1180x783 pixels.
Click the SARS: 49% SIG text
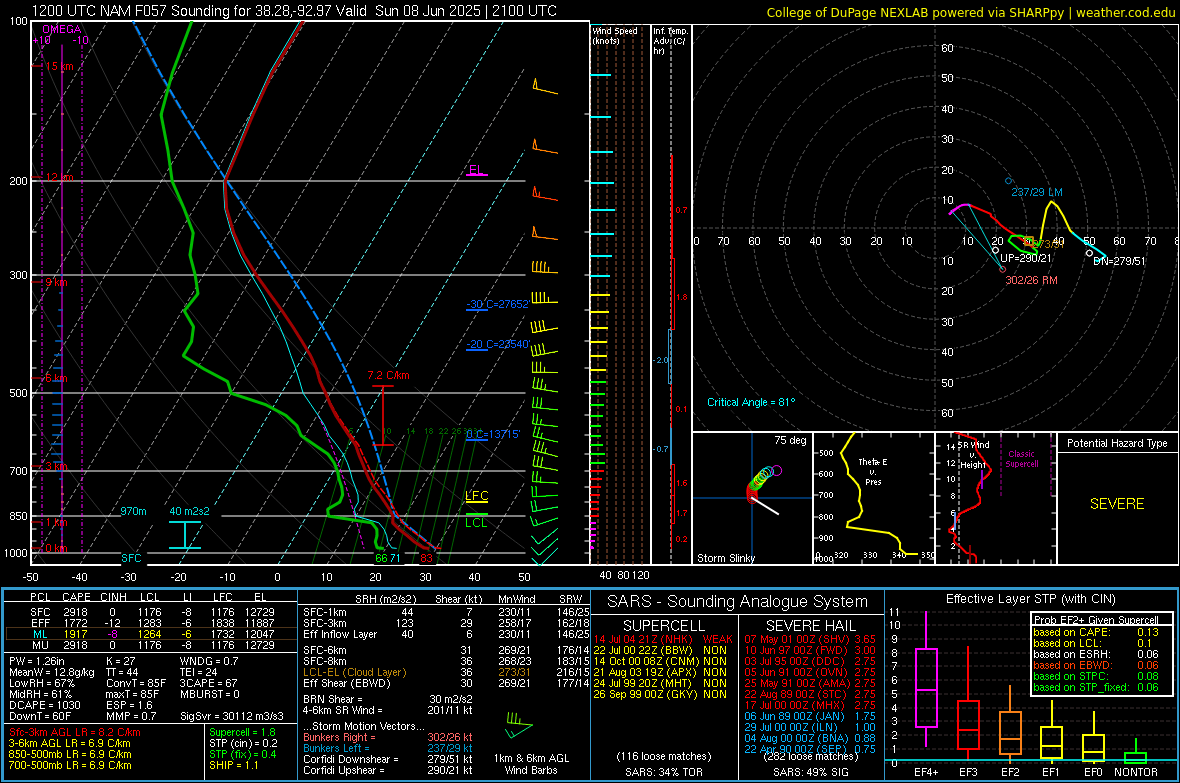810,772
